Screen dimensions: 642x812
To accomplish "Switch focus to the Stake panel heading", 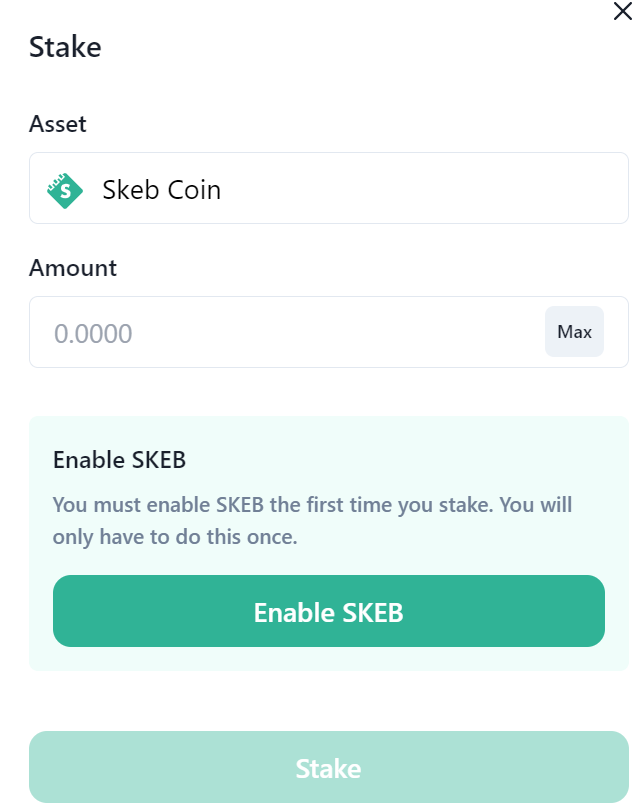I will pos(65,47).
